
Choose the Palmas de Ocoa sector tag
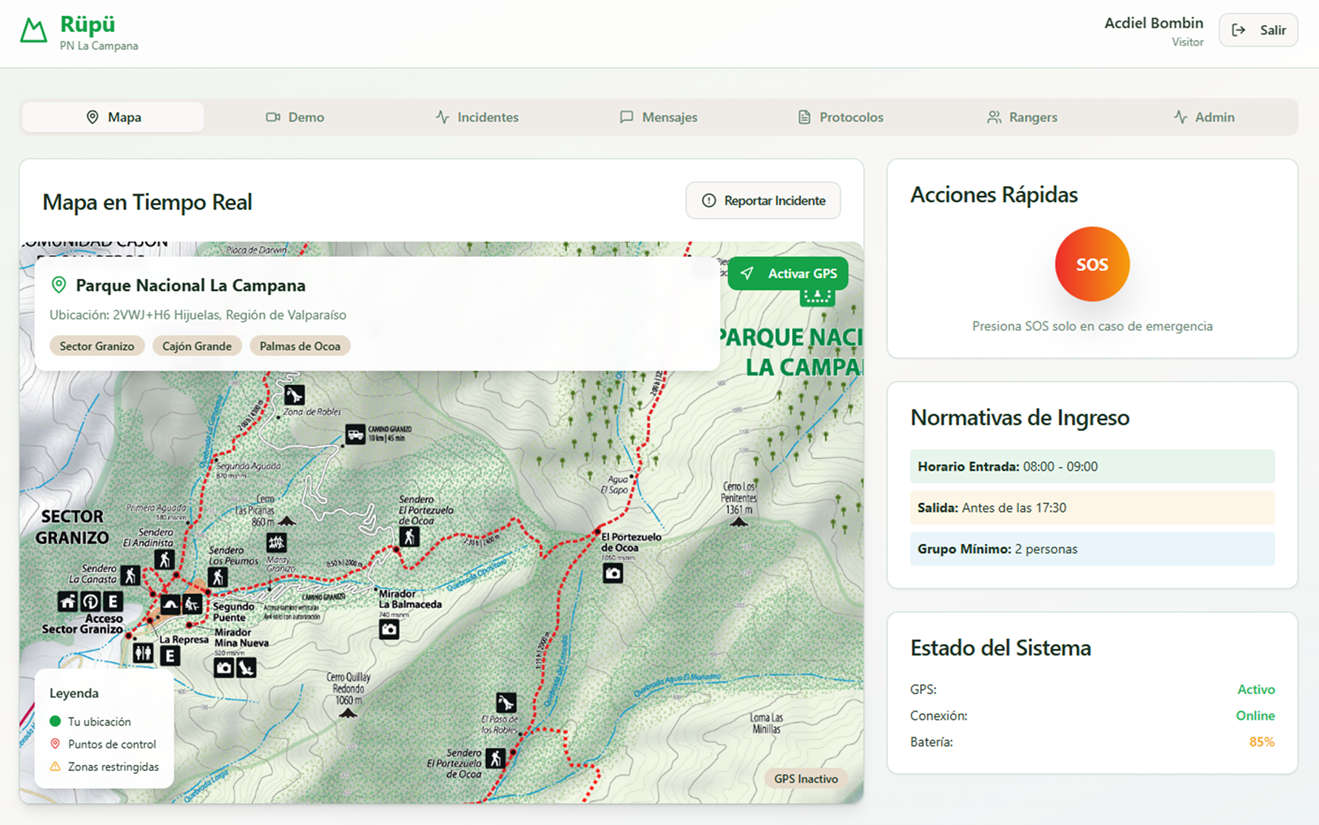pyautogui.click(x=300, y=346)
